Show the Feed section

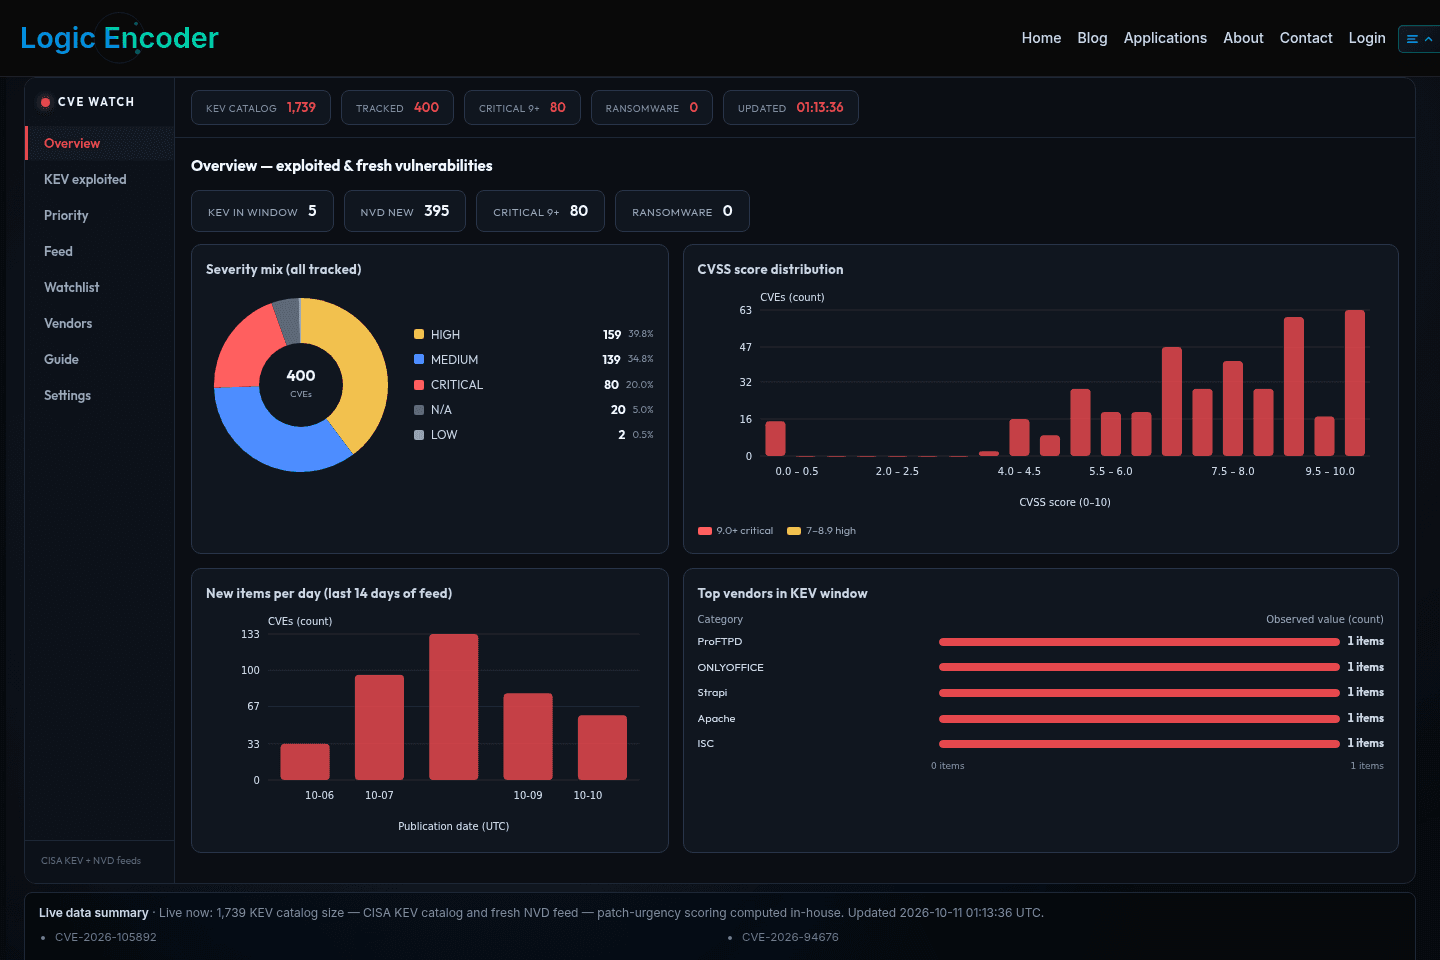tap(99, 251)
